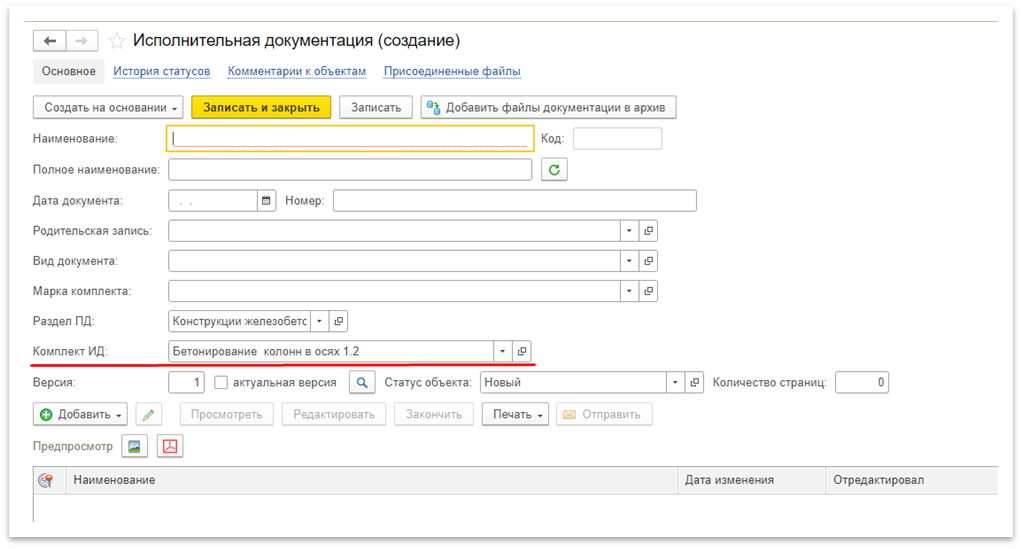
Task: Click the green refresh icon beside full name
Action: (554, 170)
